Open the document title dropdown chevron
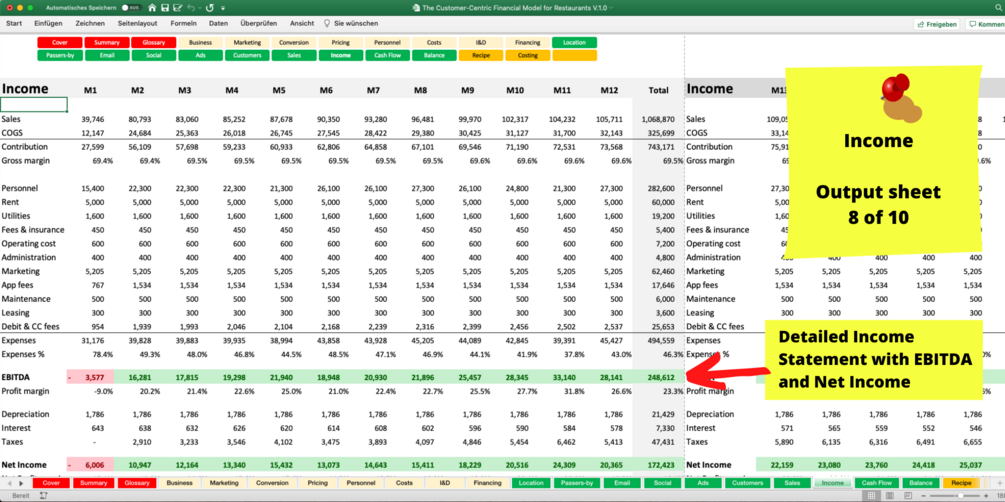This screenshot has width=1005, height=502. [611, 8]
